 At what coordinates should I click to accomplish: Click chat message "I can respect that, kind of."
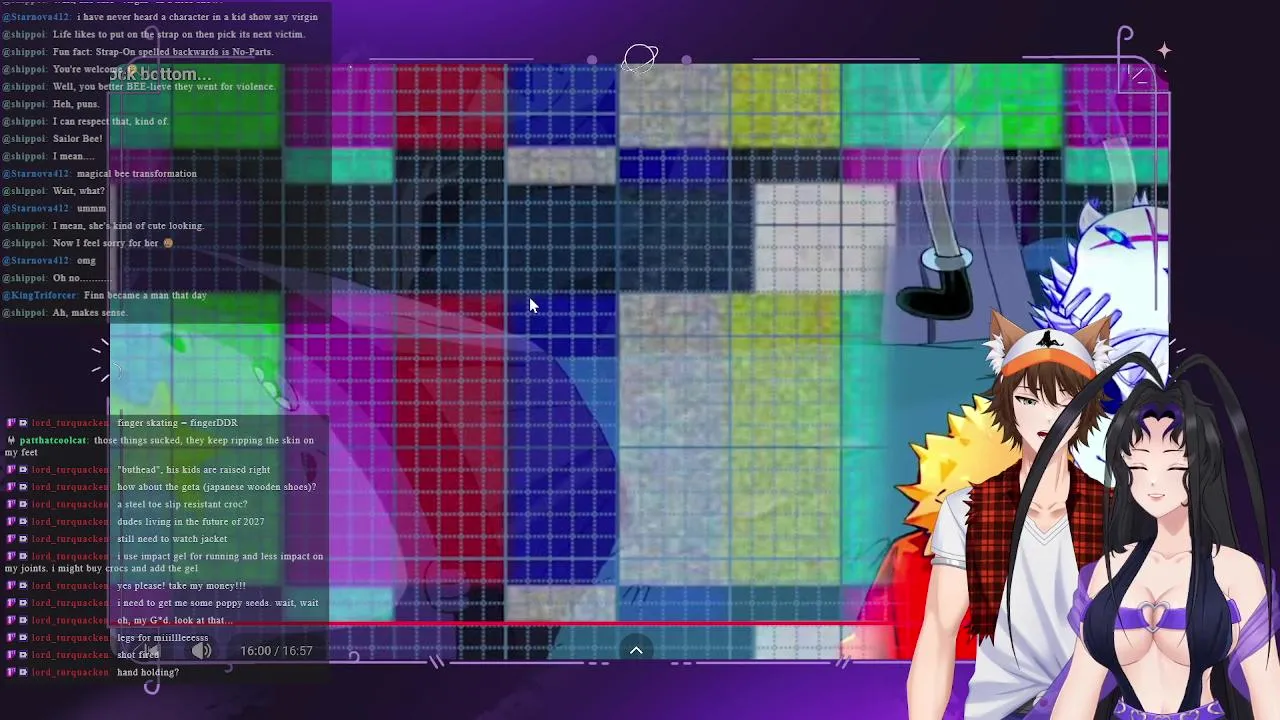pyautogui.click(x=111, y=121)
